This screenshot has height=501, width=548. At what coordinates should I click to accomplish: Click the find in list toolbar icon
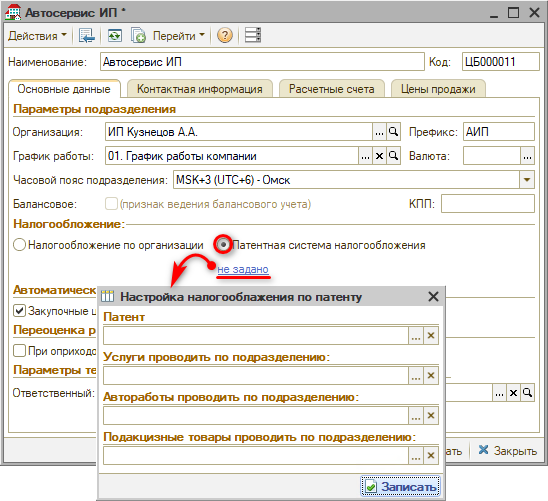(86, 35)
